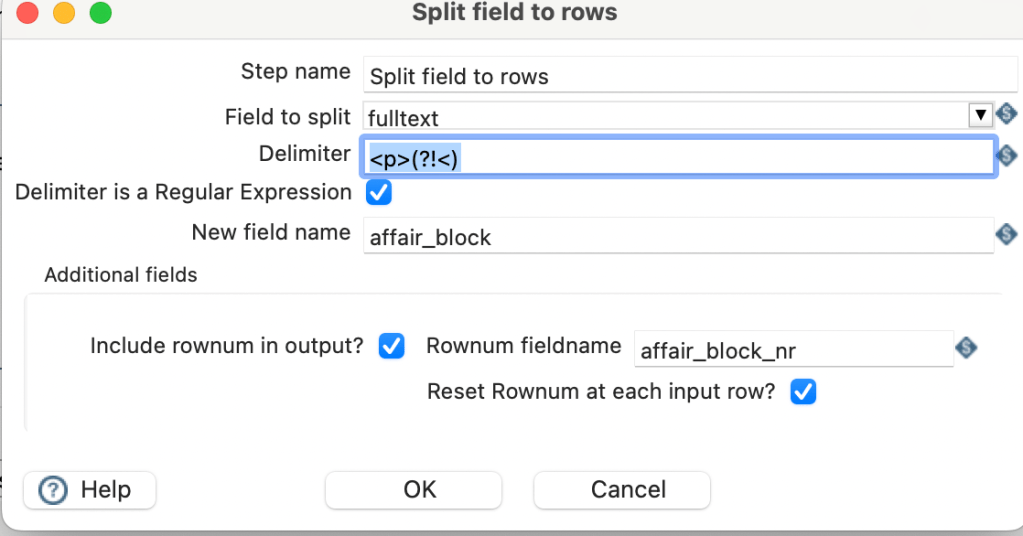Screen dimensions: 1023x536
Task: Toggle Reset Rownum at each input row
Action: pyautogui.click(x=803, y=392)
